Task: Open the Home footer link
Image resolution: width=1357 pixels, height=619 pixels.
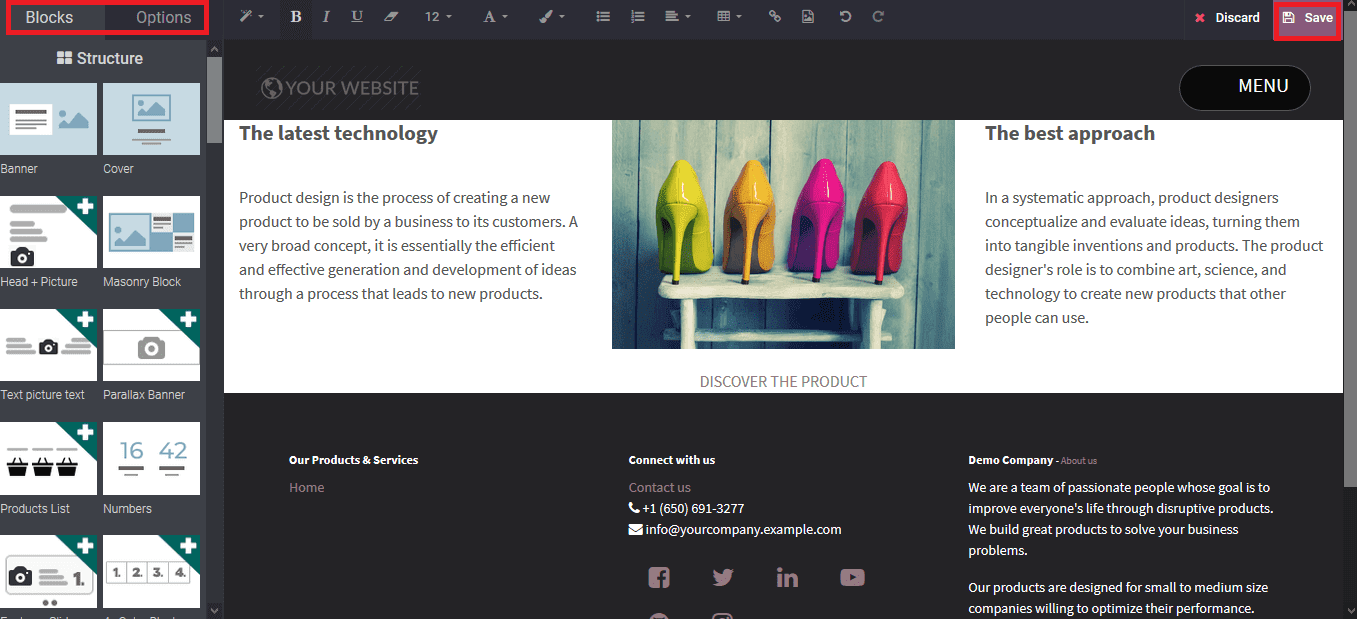Action: (x=306, y=488)
